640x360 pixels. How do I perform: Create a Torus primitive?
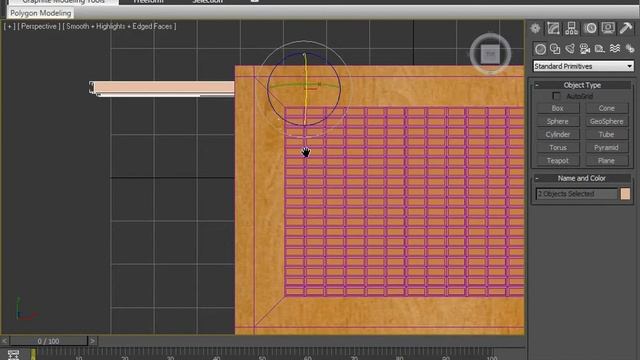tap(558, 147)
